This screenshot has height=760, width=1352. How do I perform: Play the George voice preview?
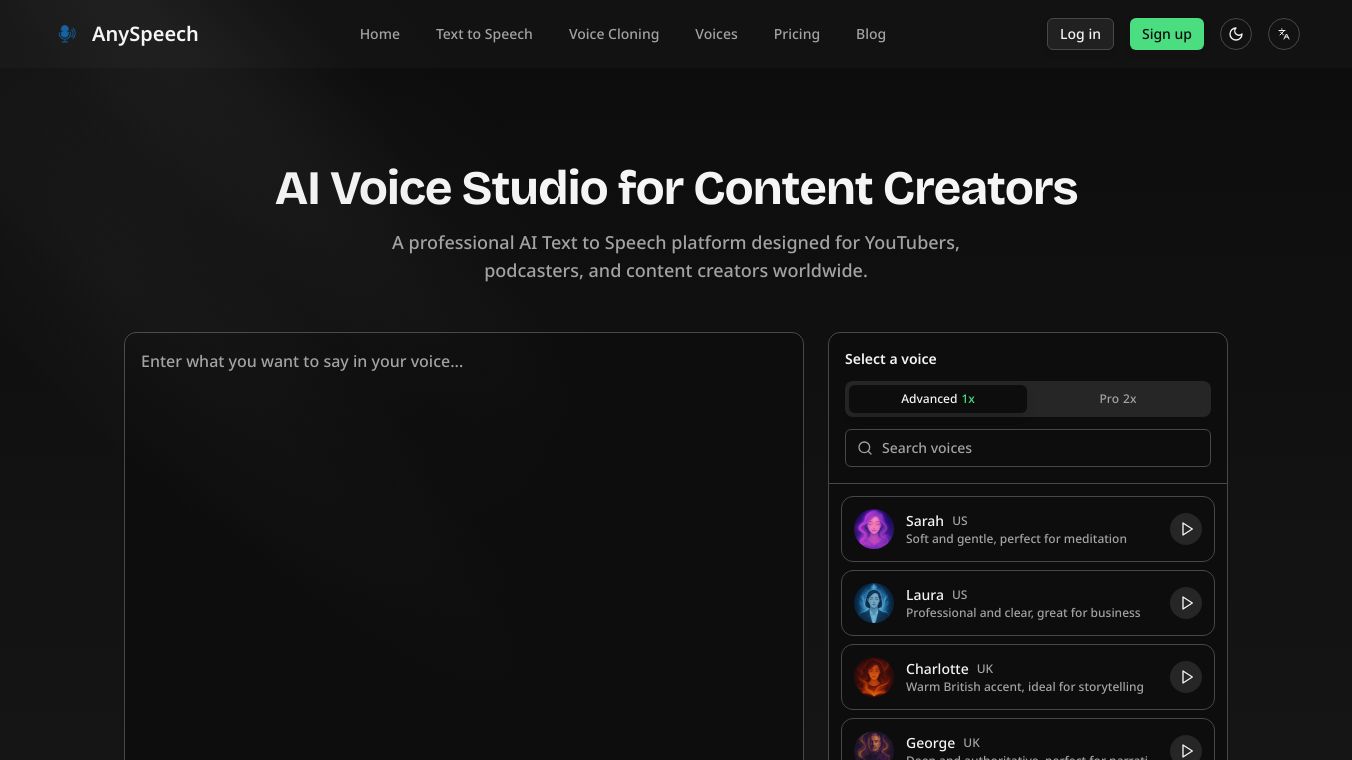coord(1186,748)
